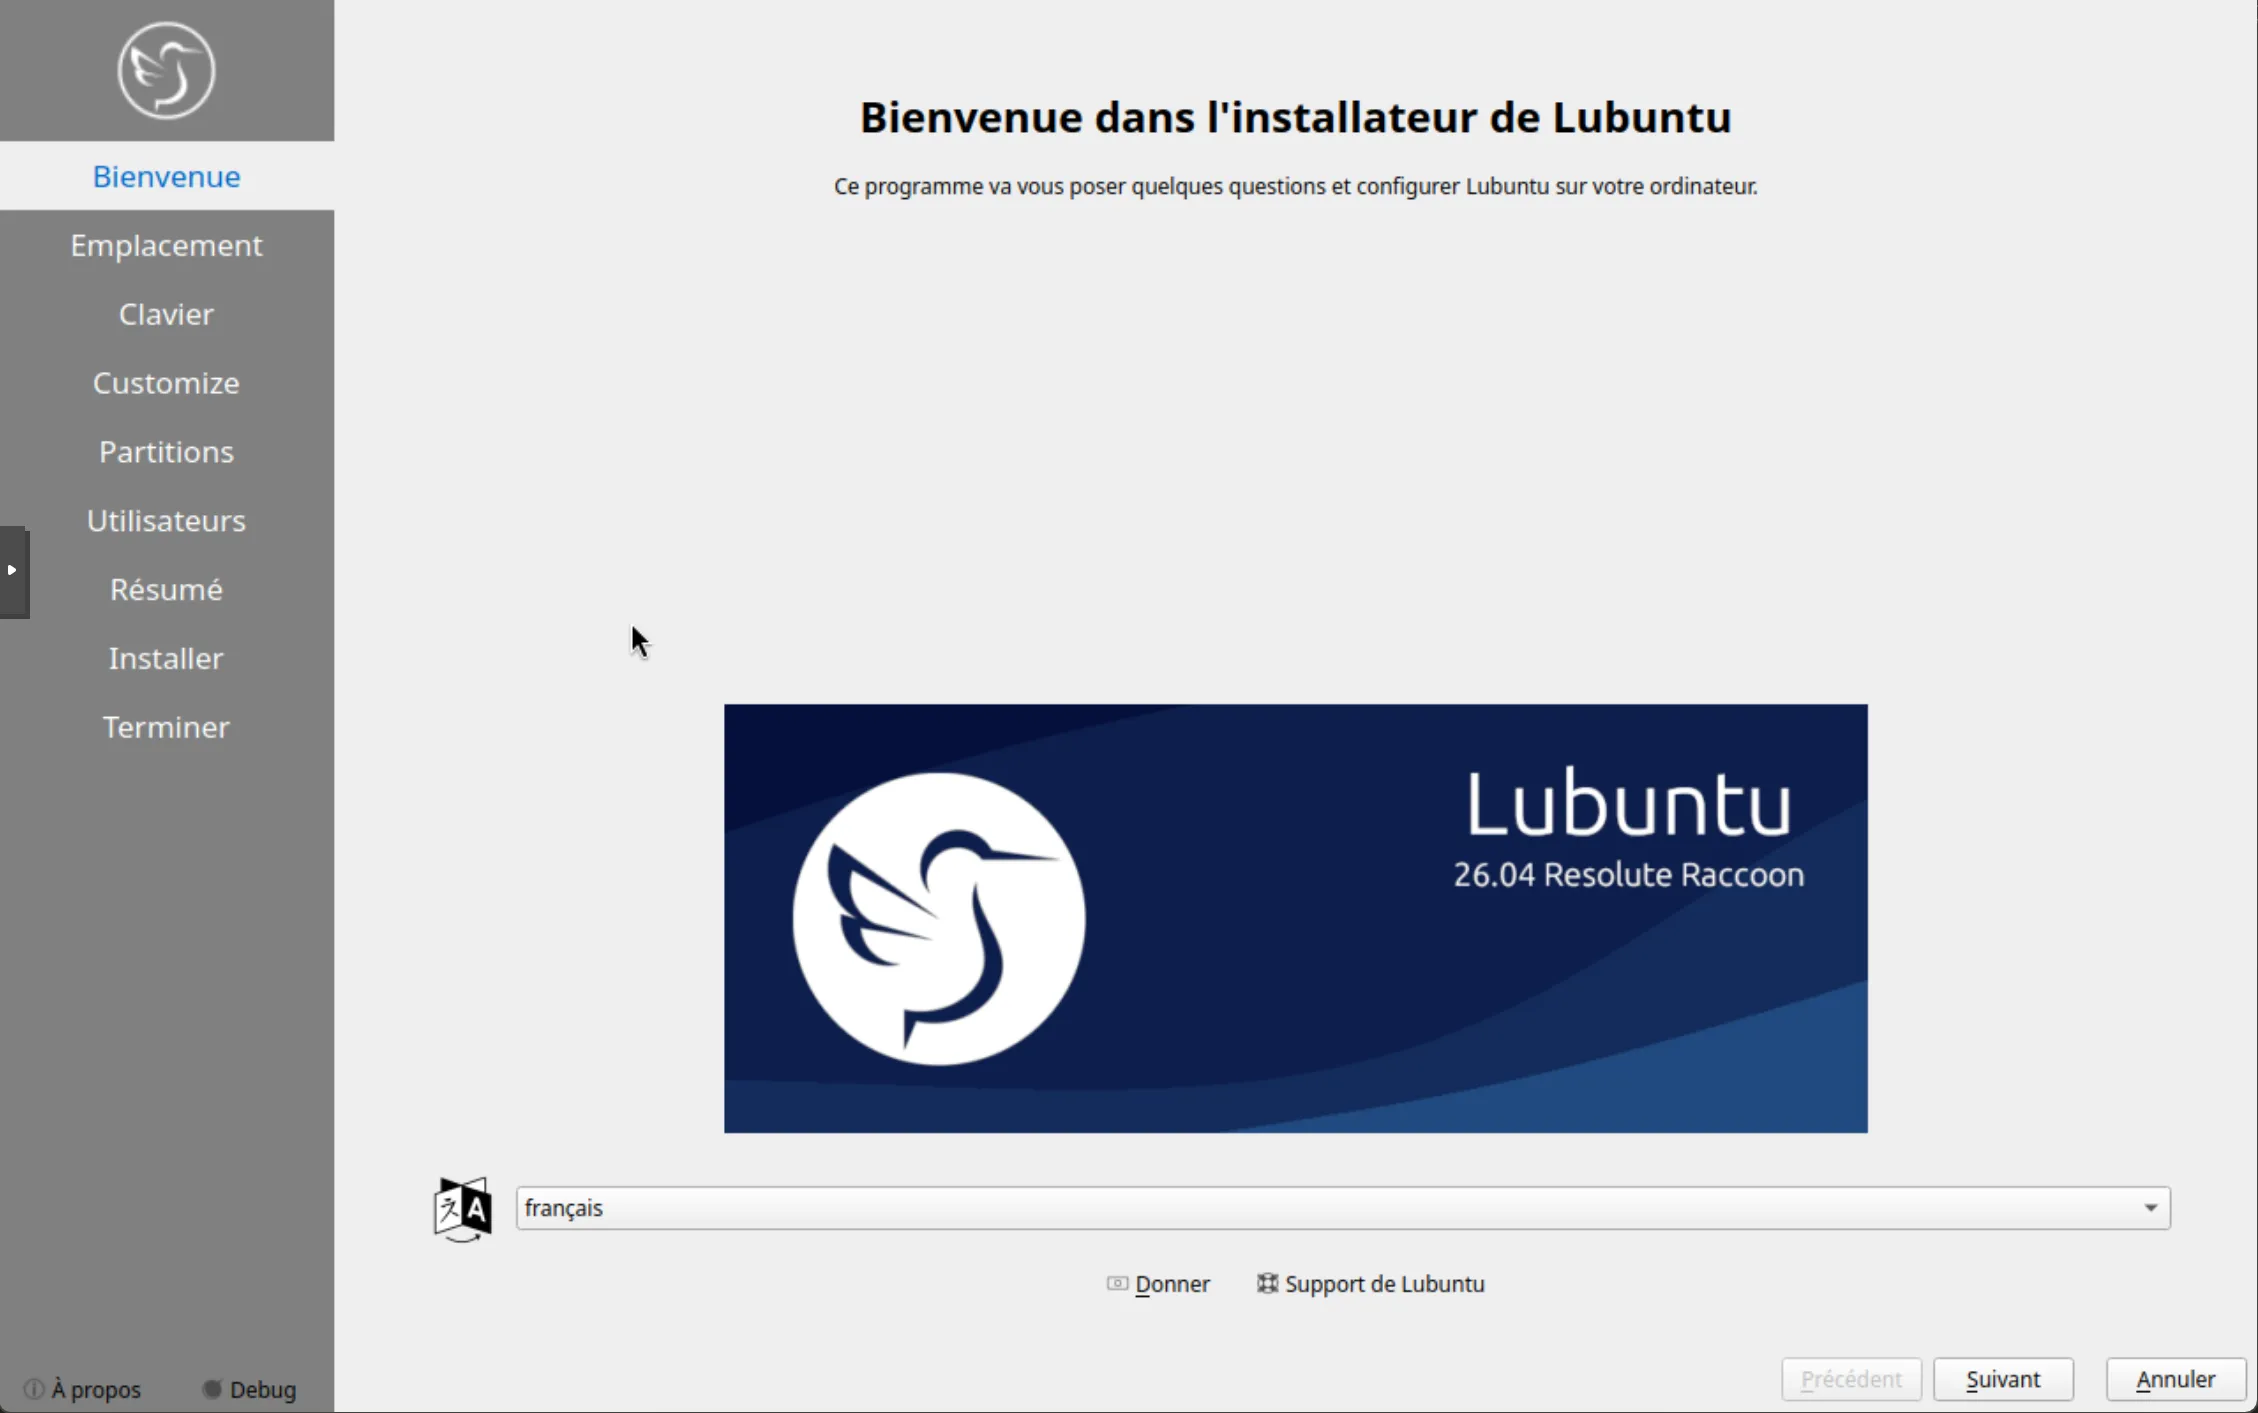Select the Clavier step
The image size is (2258, 1413).
167,314
